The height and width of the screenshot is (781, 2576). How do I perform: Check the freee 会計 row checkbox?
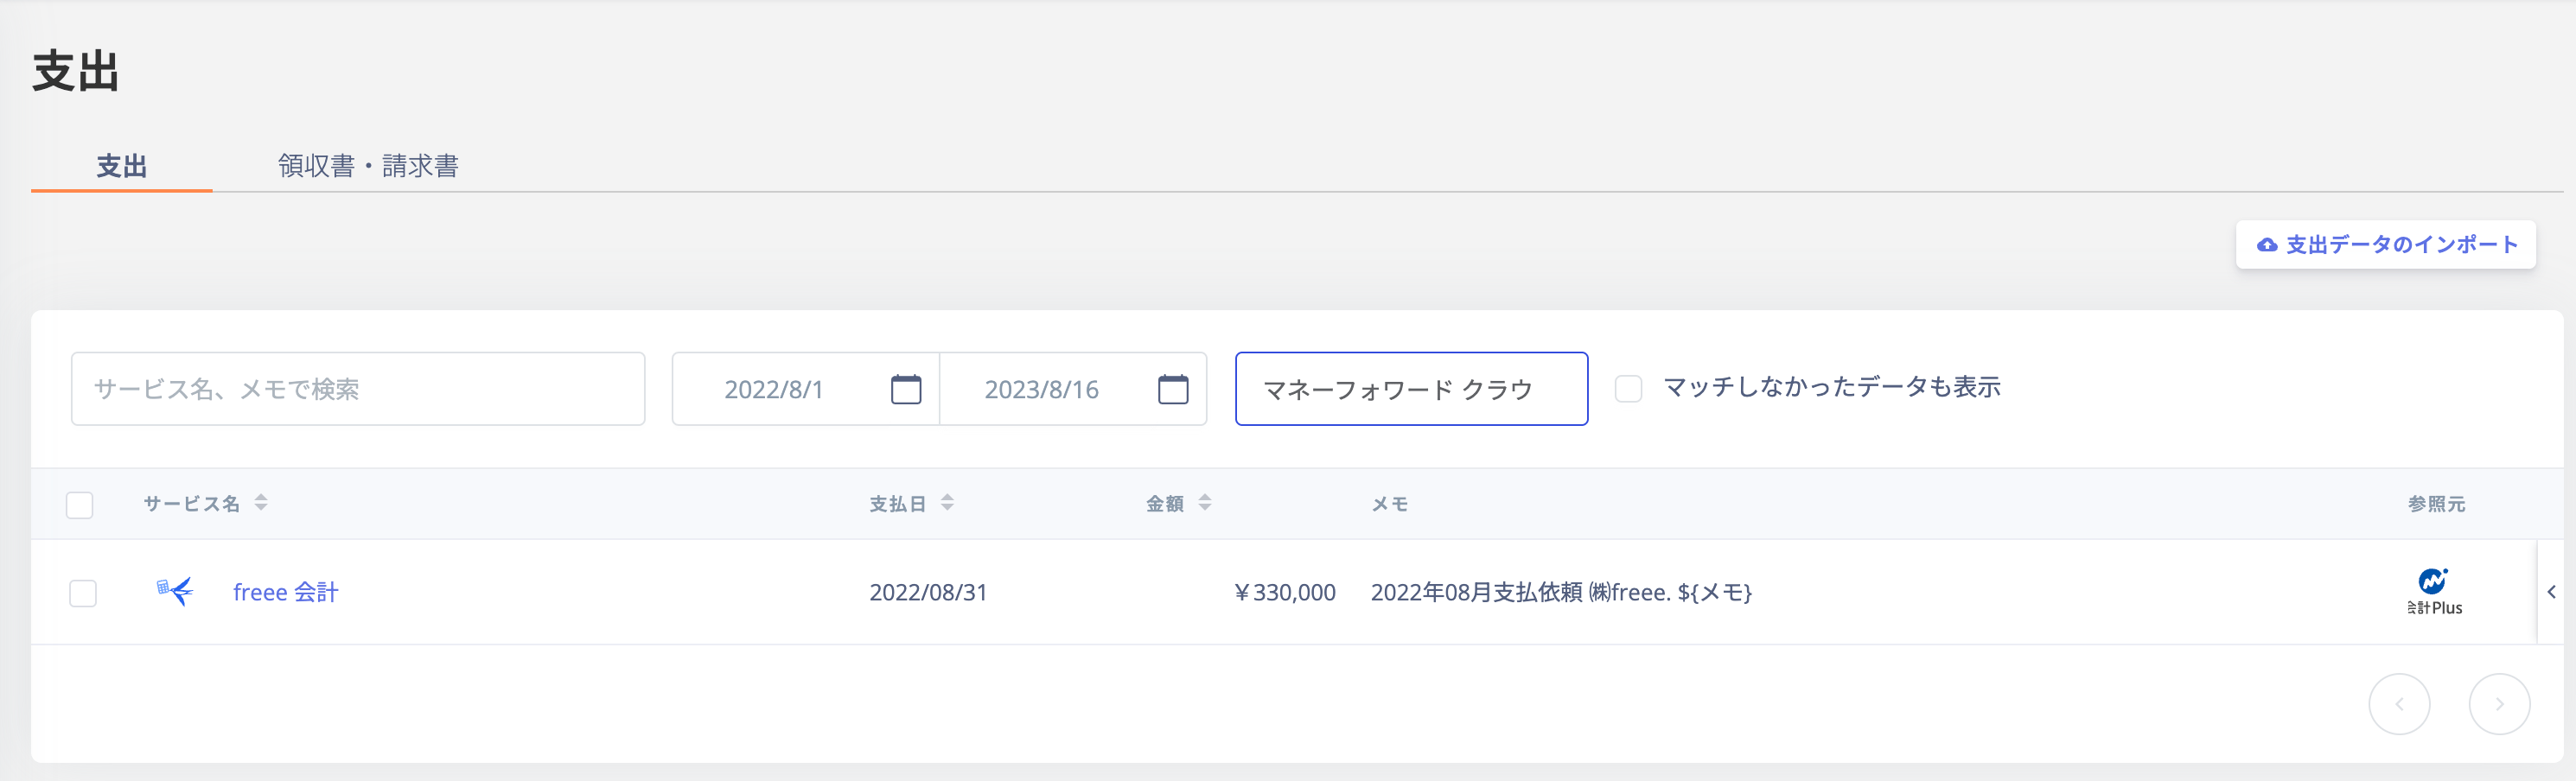coord(83,593)
